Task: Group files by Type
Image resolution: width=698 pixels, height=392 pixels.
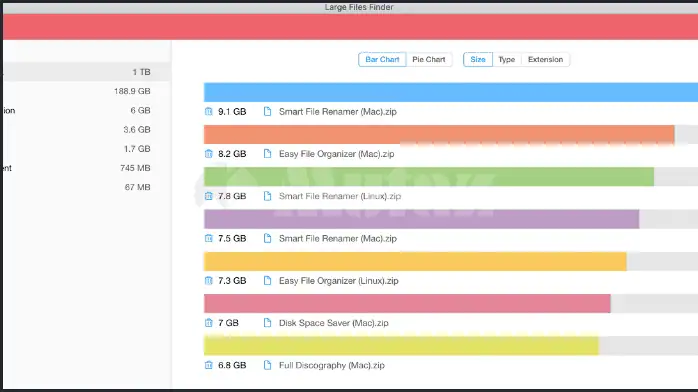Action: pos(507,59)
